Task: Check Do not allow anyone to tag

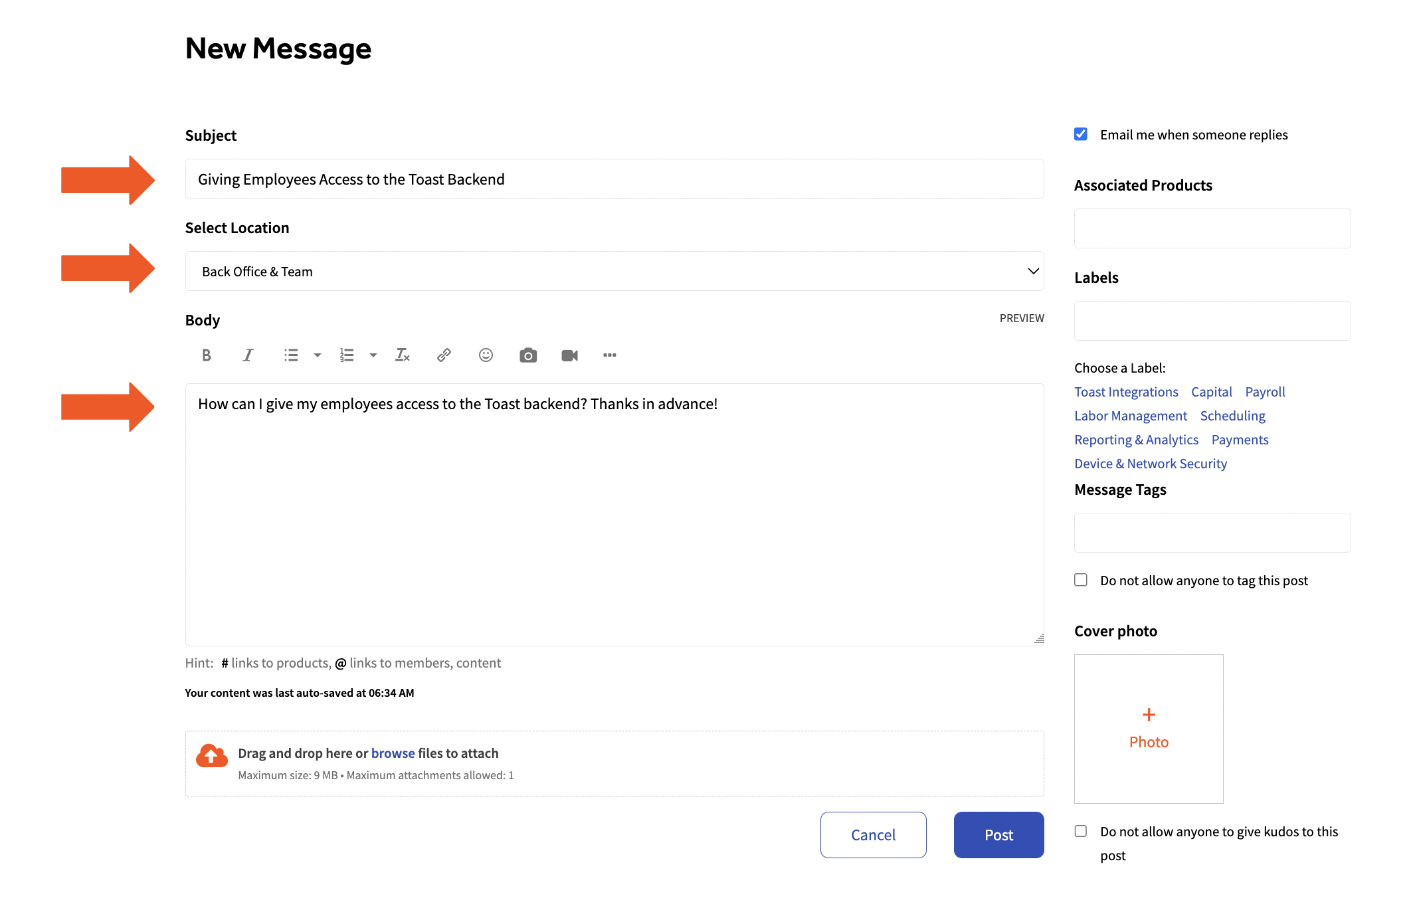Action: pos(1081,580)
